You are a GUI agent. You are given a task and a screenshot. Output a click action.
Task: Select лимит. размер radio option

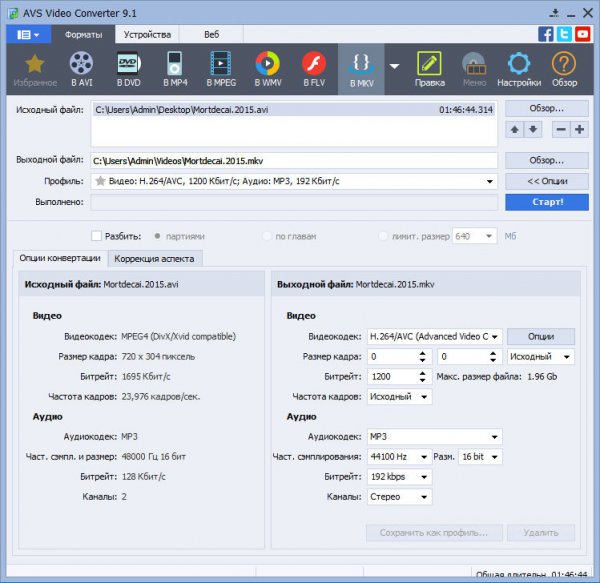[x=382, y=236]
